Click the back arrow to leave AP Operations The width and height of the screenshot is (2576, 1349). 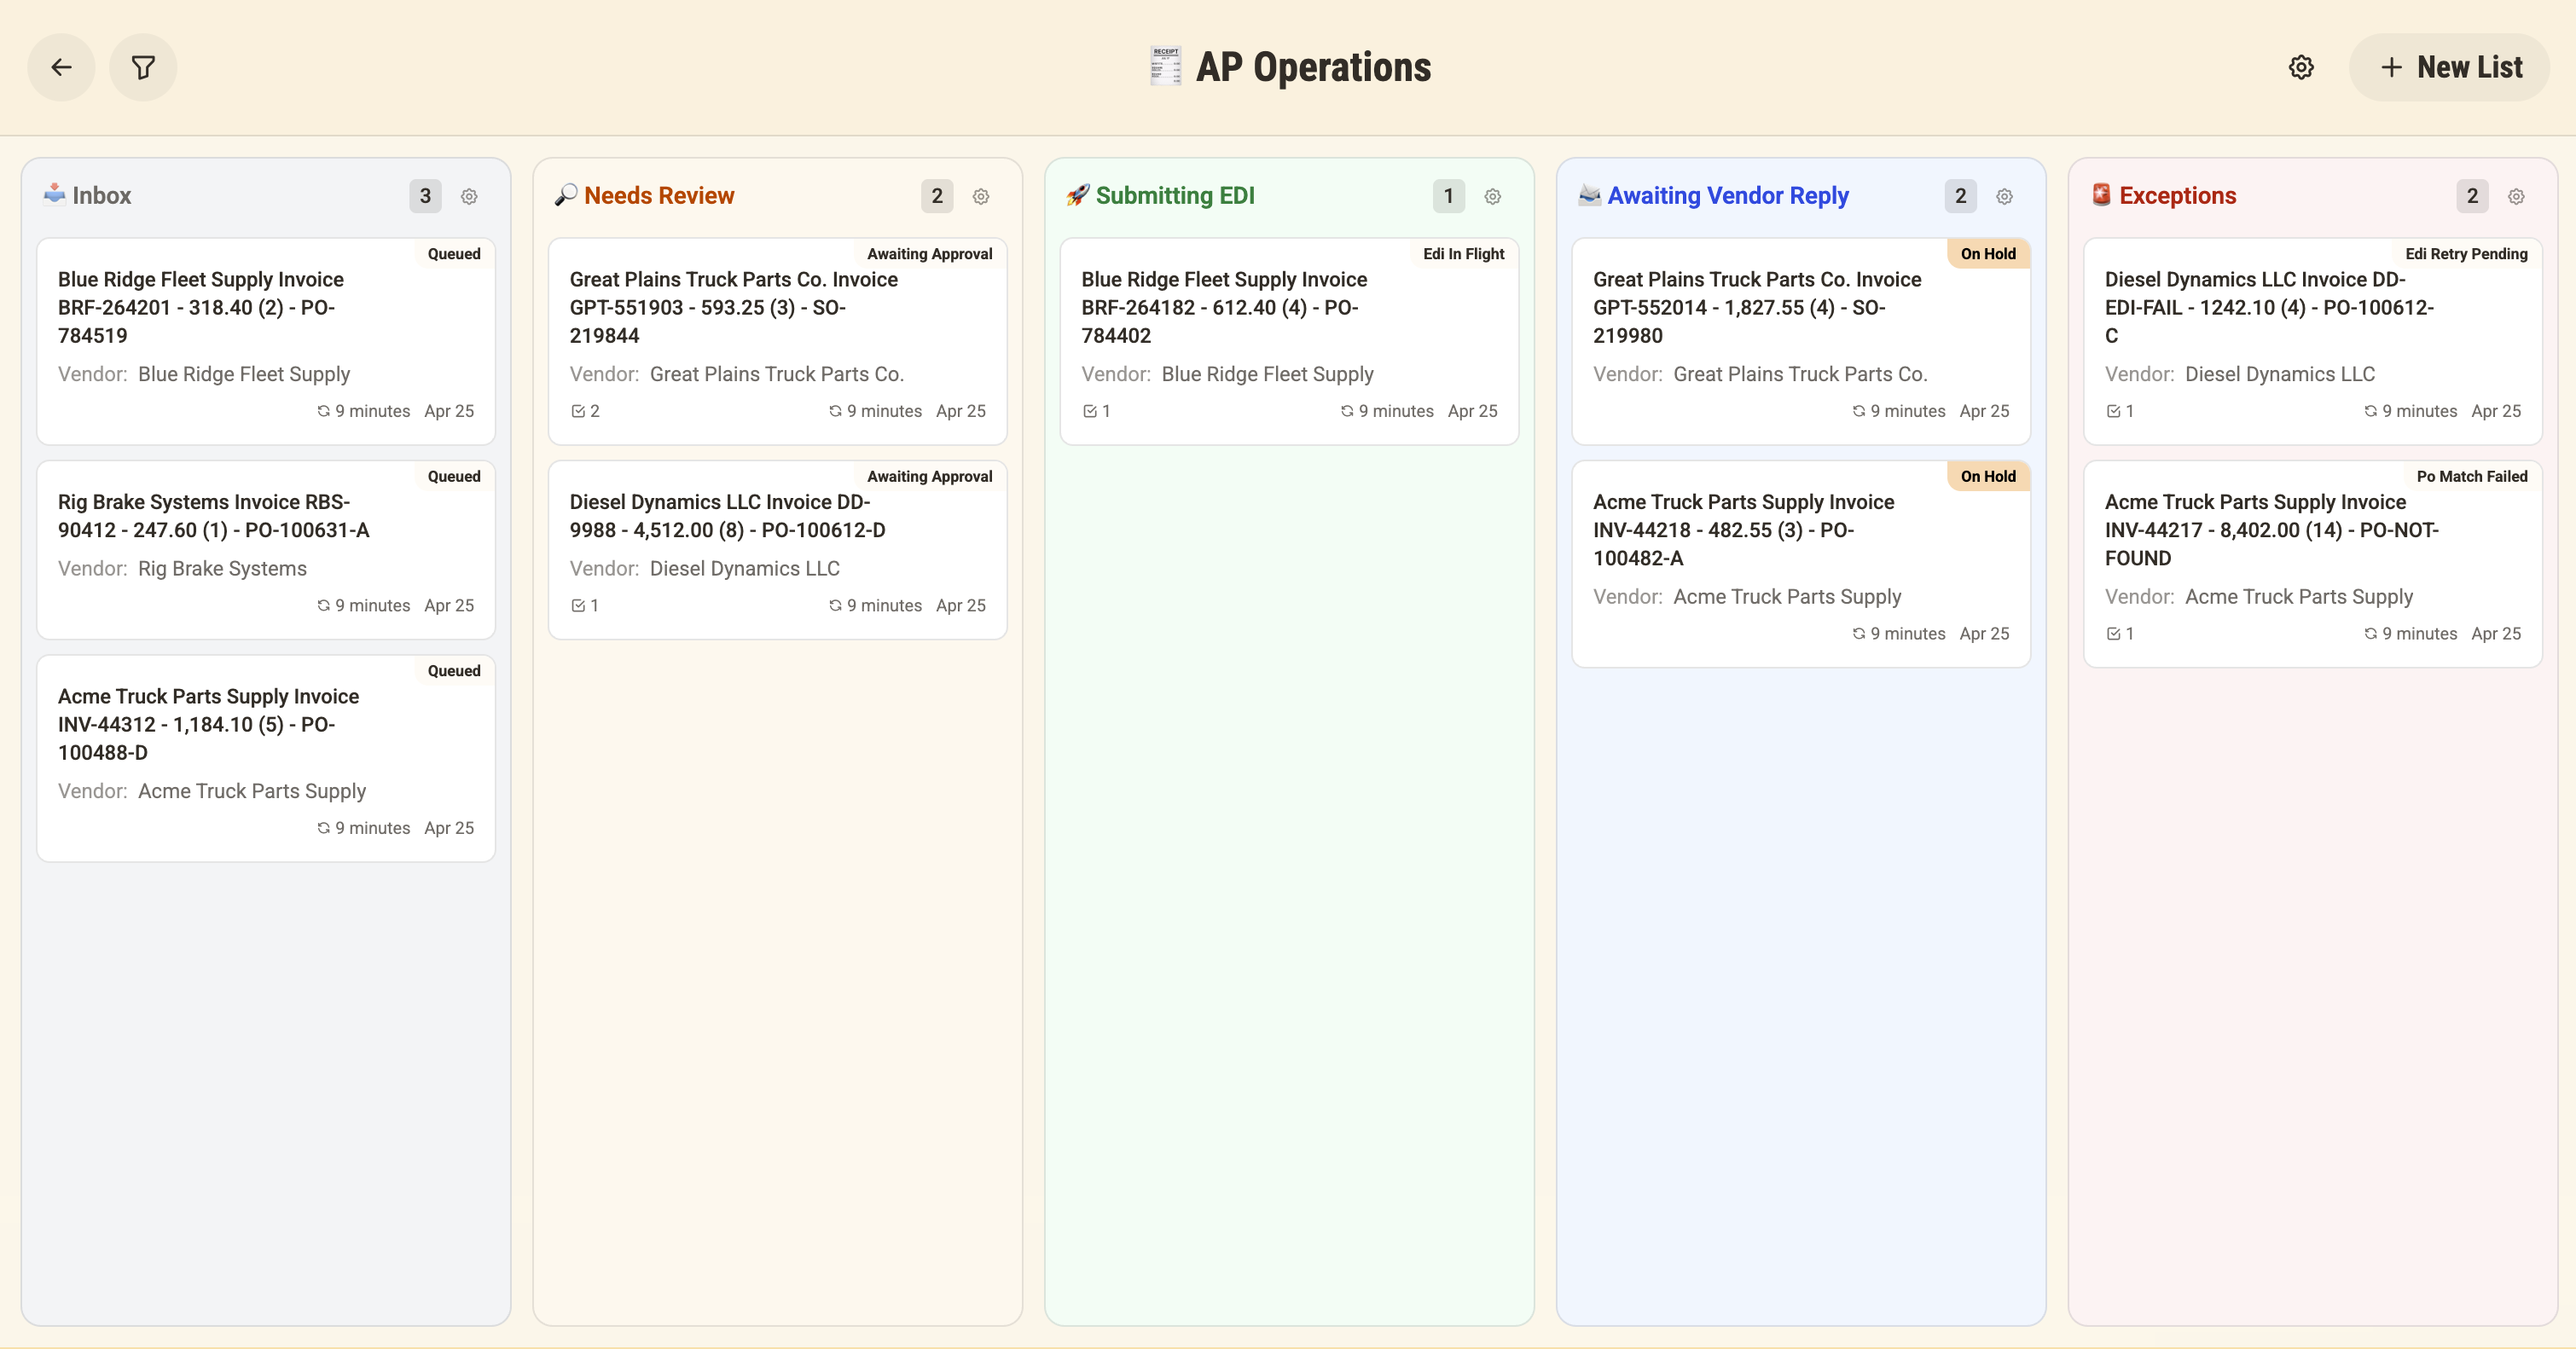[x=61, y=67]
